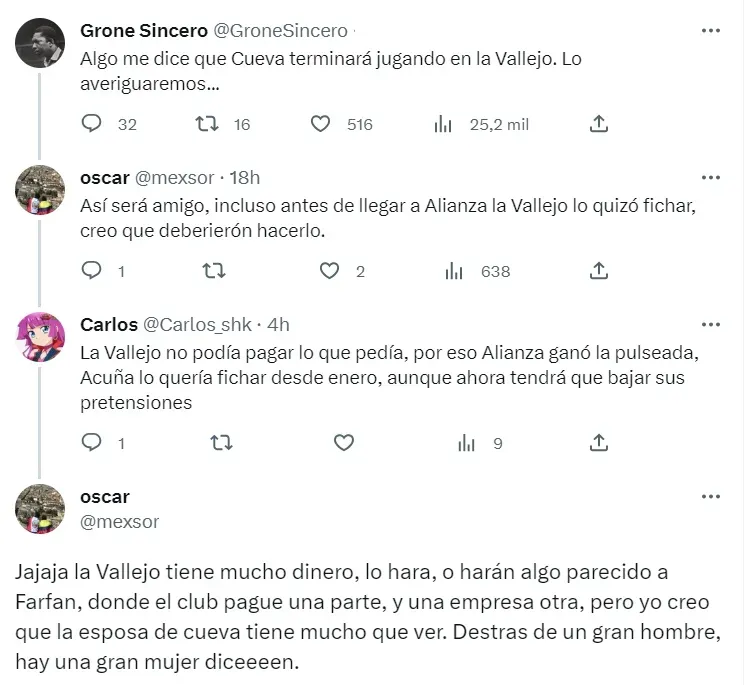View analytics of Grone Sincero's tweet
The image size is (756, 685).
pos(443,124)
